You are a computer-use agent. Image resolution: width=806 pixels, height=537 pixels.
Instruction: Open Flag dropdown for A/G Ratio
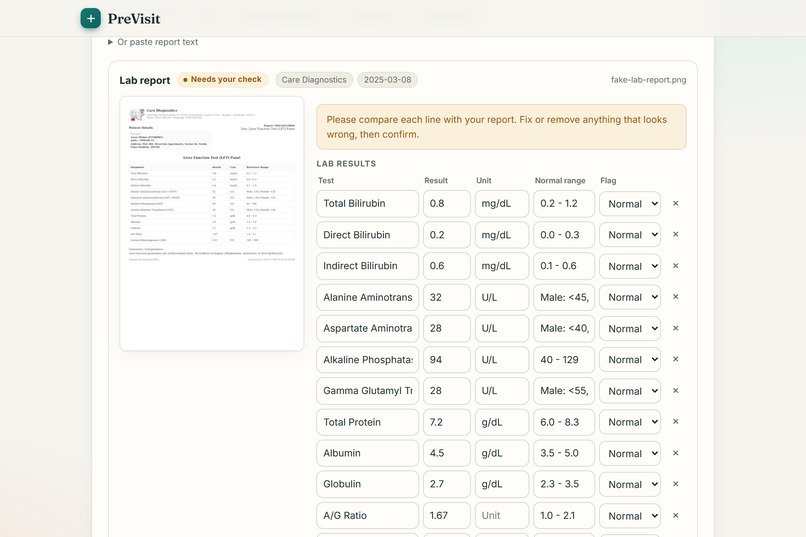(630, 515)
